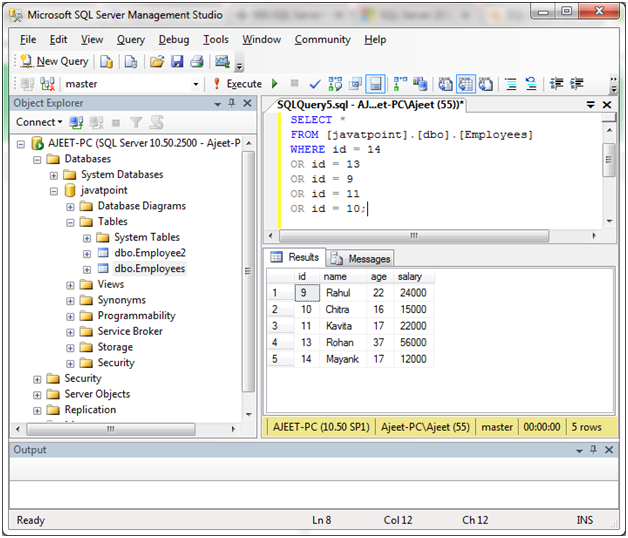
Task: Open the active files dropdown arrow
Action: pyautogui.click(x=590, y=105)
